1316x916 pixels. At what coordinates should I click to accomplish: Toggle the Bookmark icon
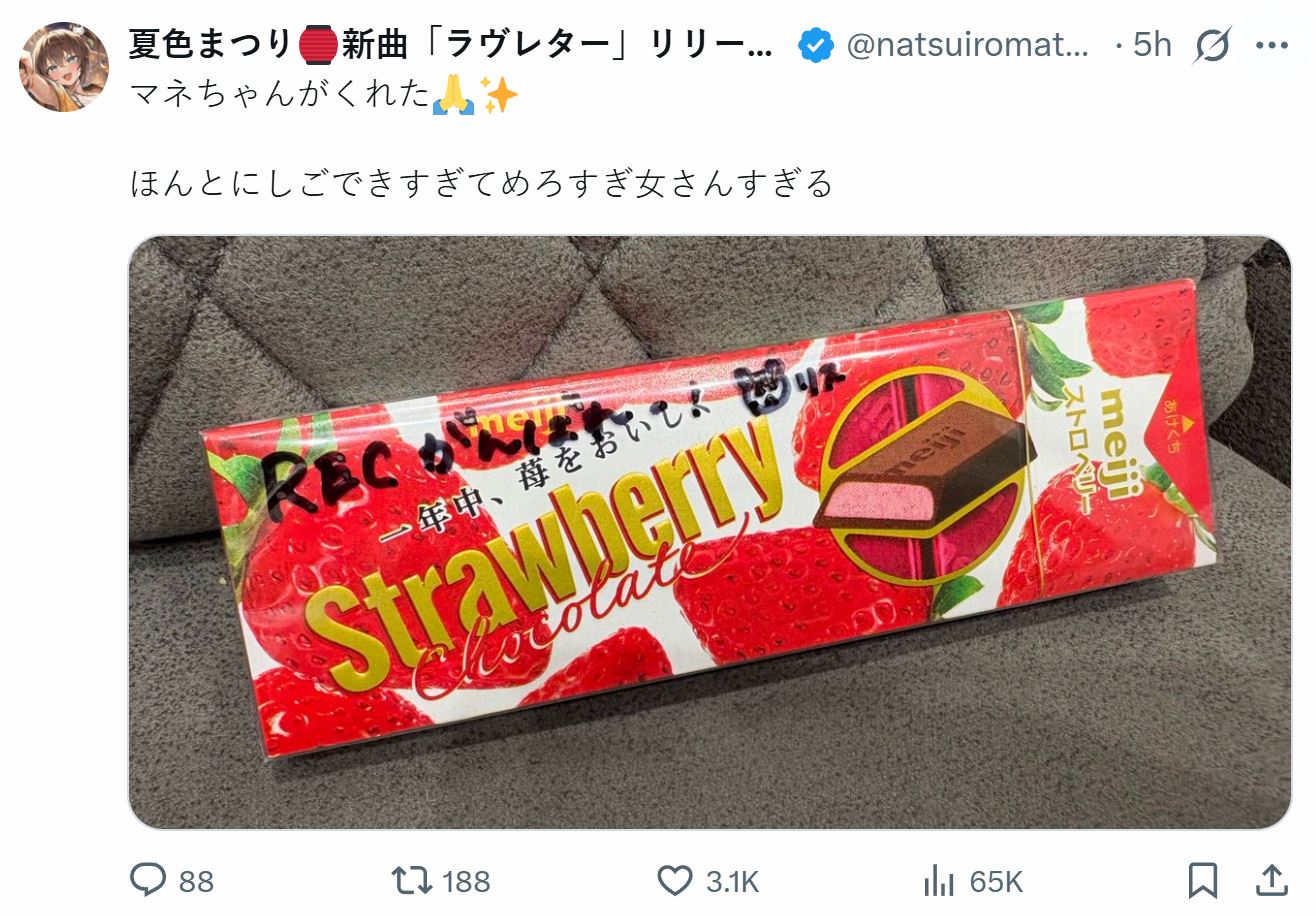[1203, 880]
